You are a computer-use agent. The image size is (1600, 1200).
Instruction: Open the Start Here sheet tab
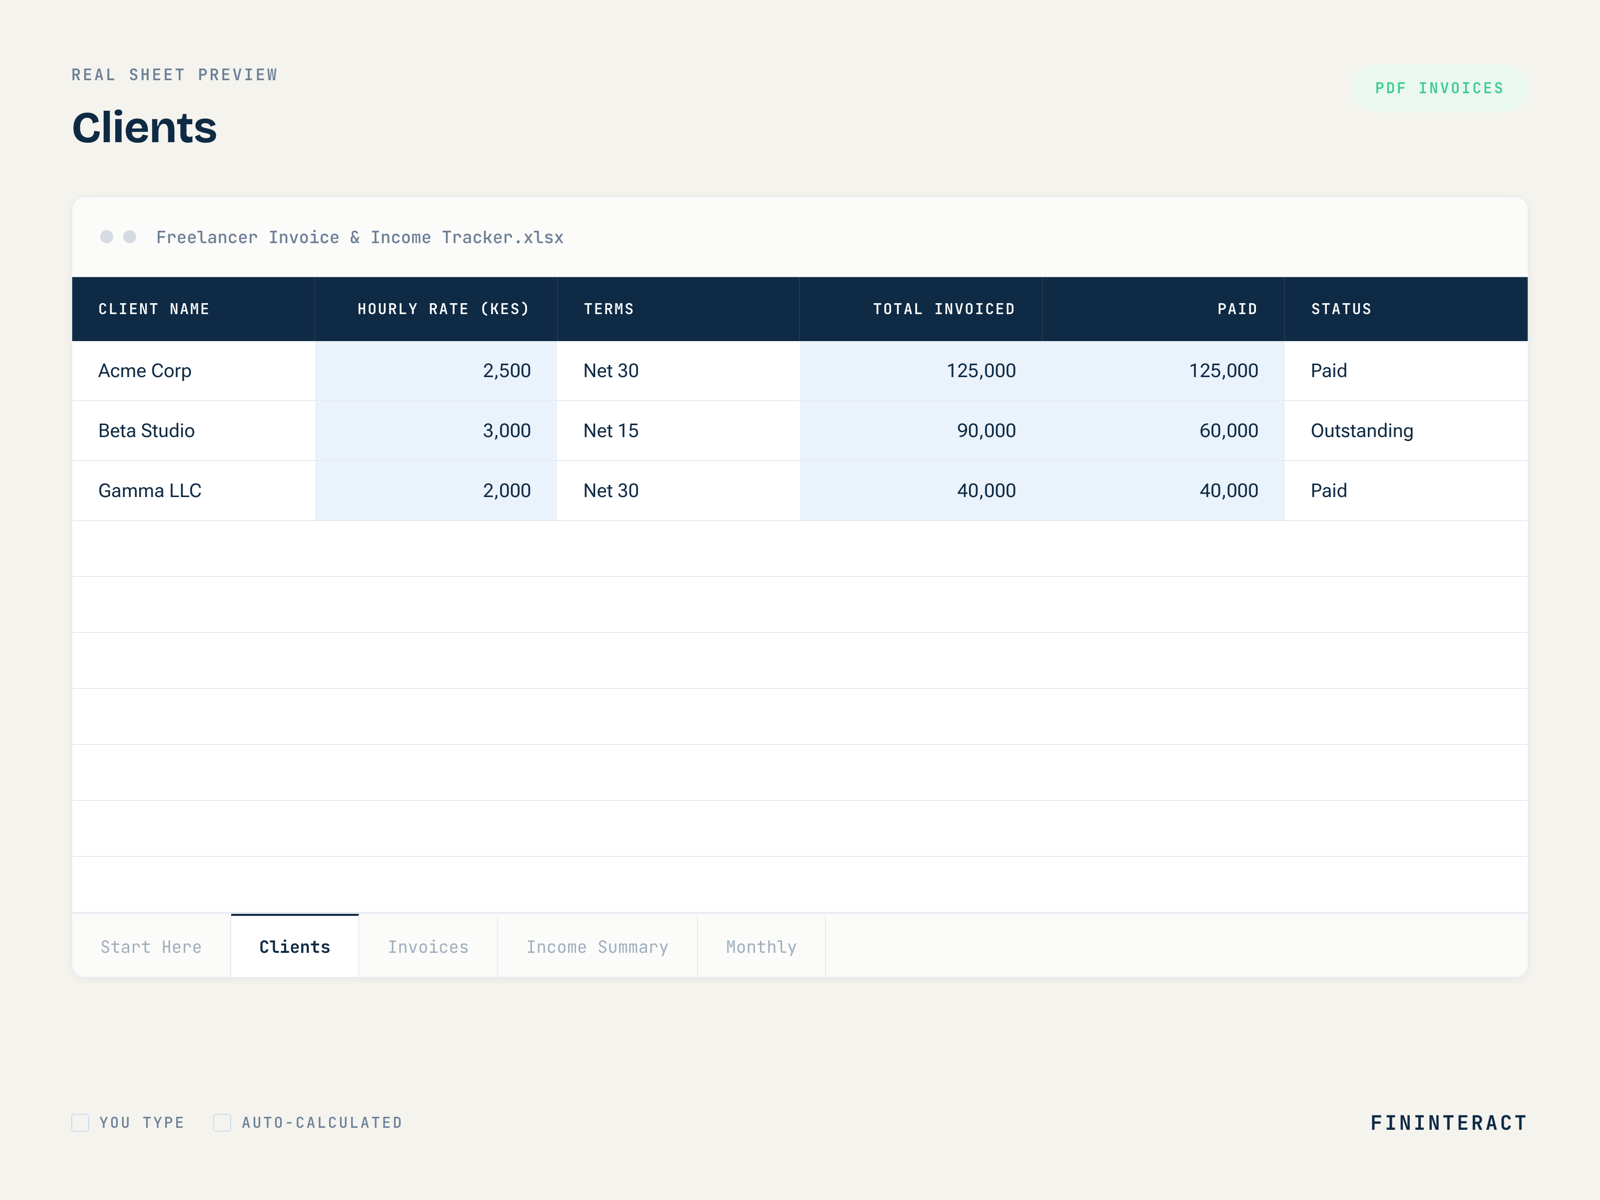point(151,946)
